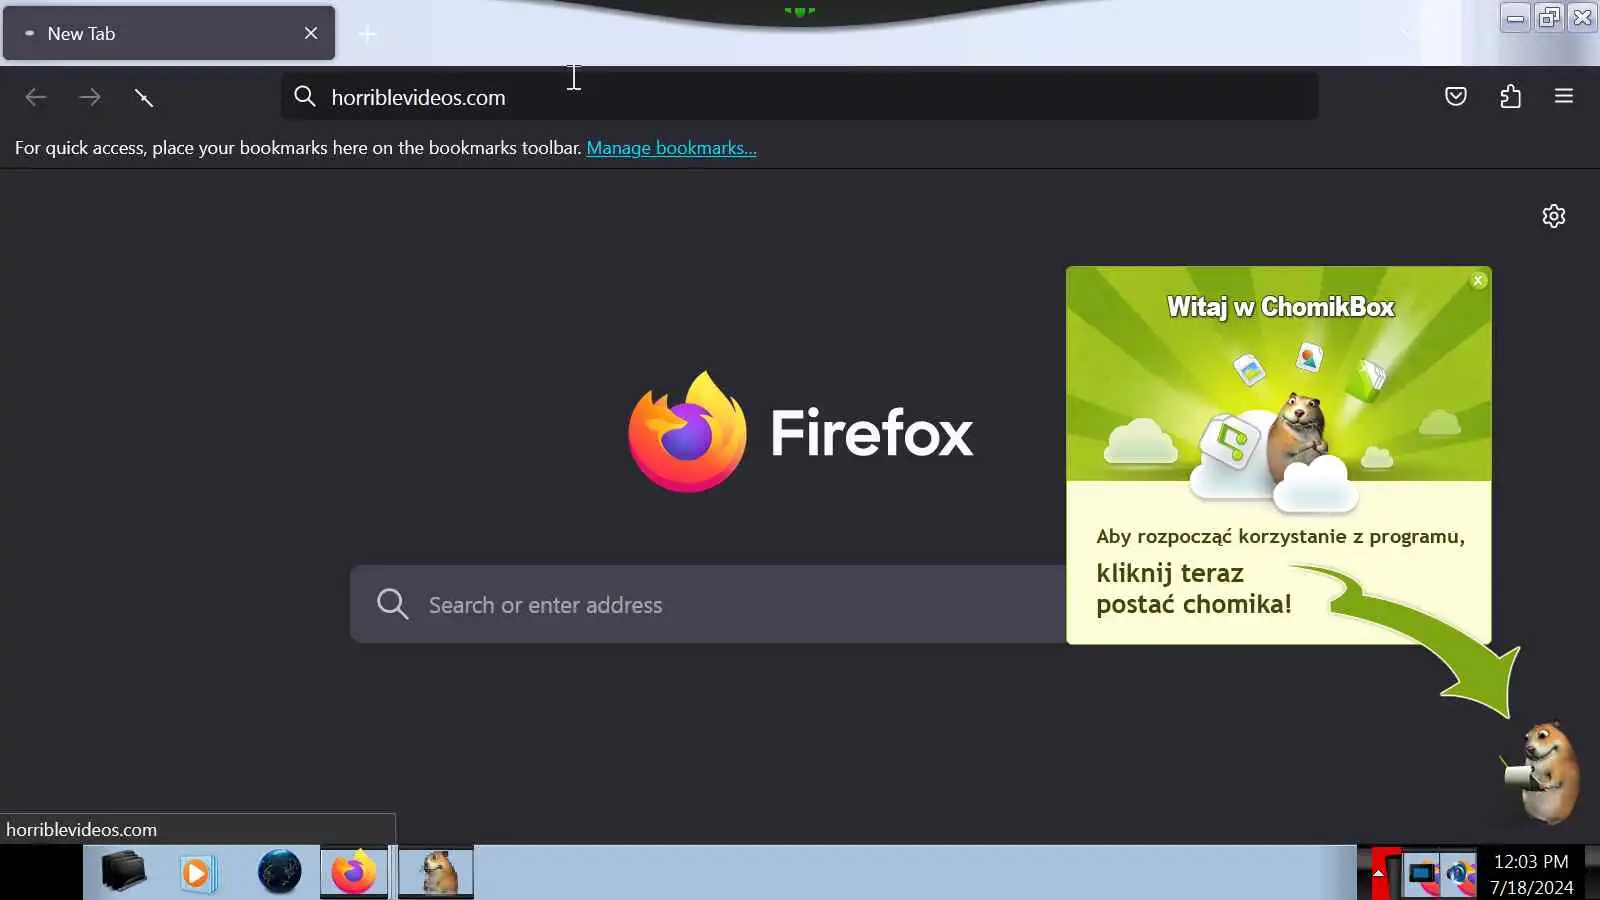Click the Witaj w ChomikBox banner heading
This screenshot has height=900, width=1600.
point(1280,307)
